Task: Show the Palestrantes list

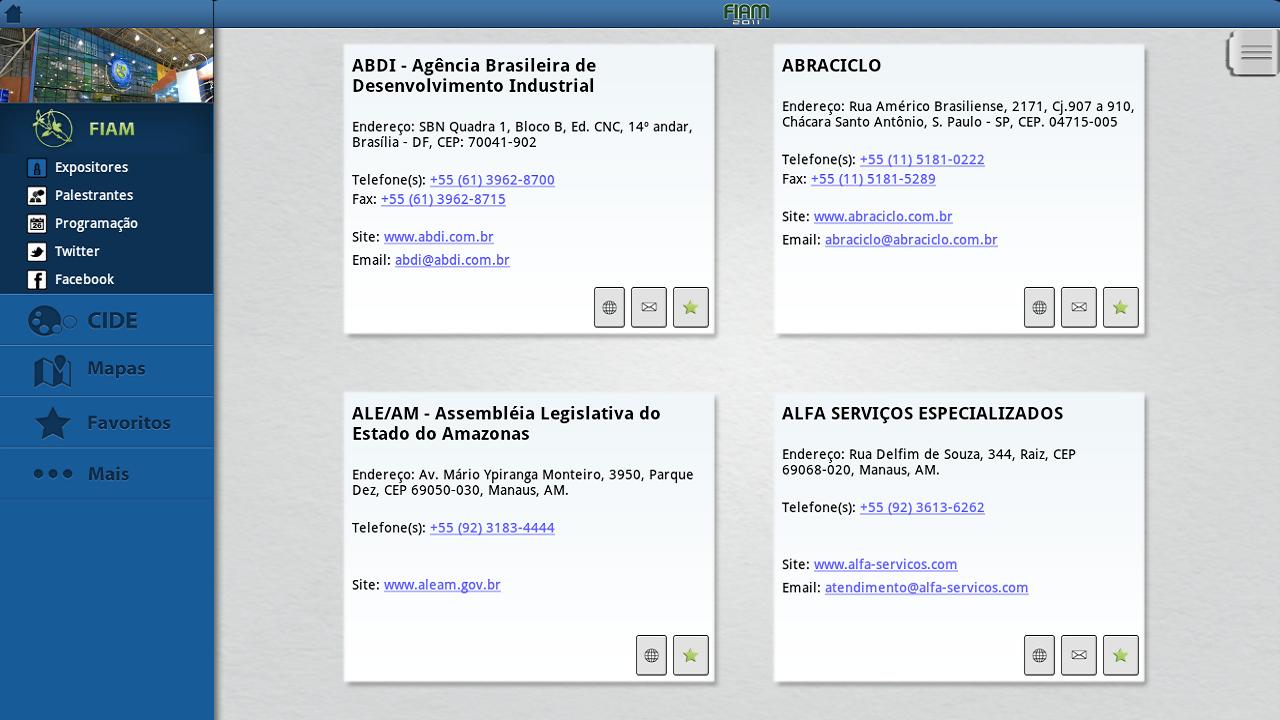Action: (x=94, y=195)
